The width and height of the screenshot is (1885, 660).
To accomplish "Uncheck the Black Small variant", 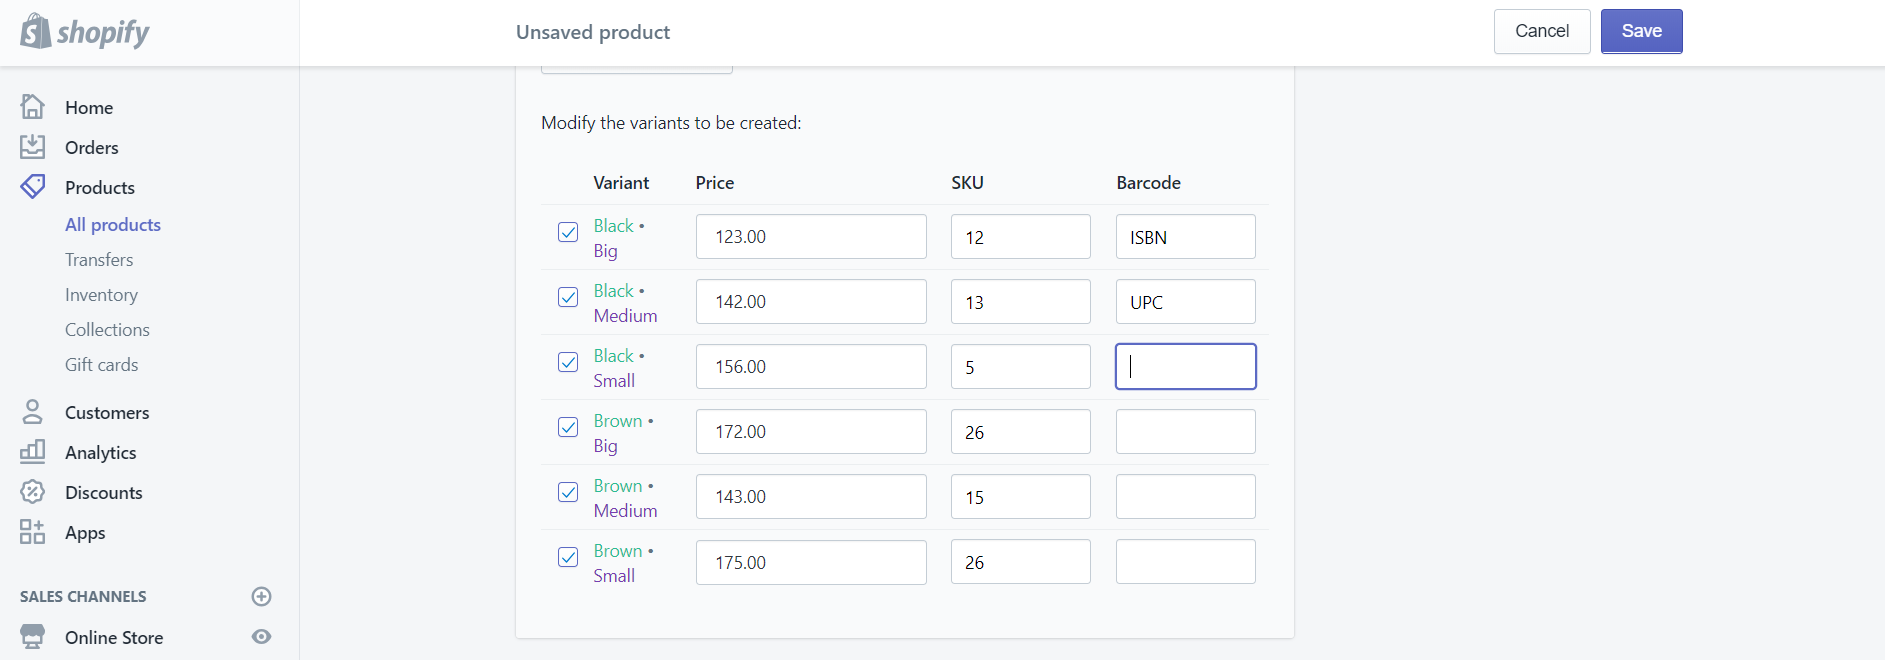I will [568, 362].
